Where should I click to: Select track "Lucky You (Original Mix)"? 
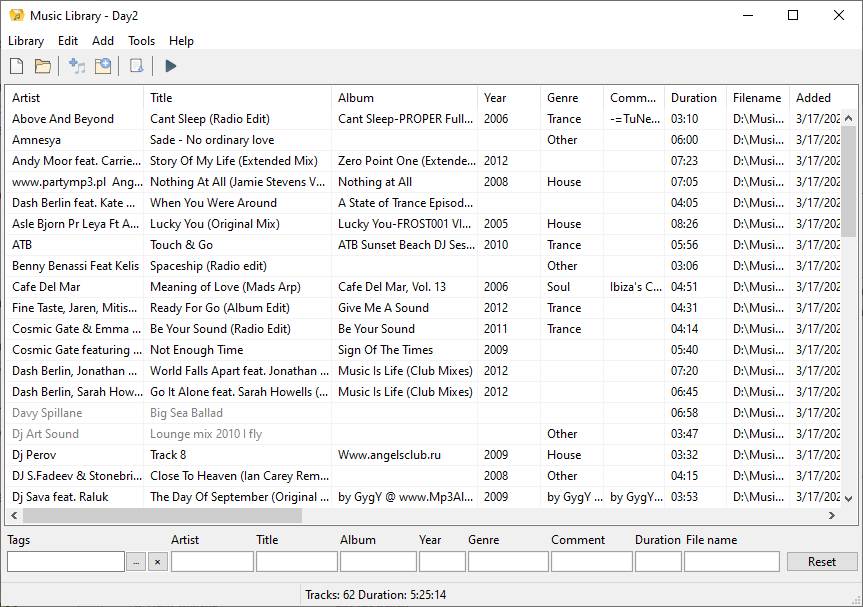coord(215,224)
